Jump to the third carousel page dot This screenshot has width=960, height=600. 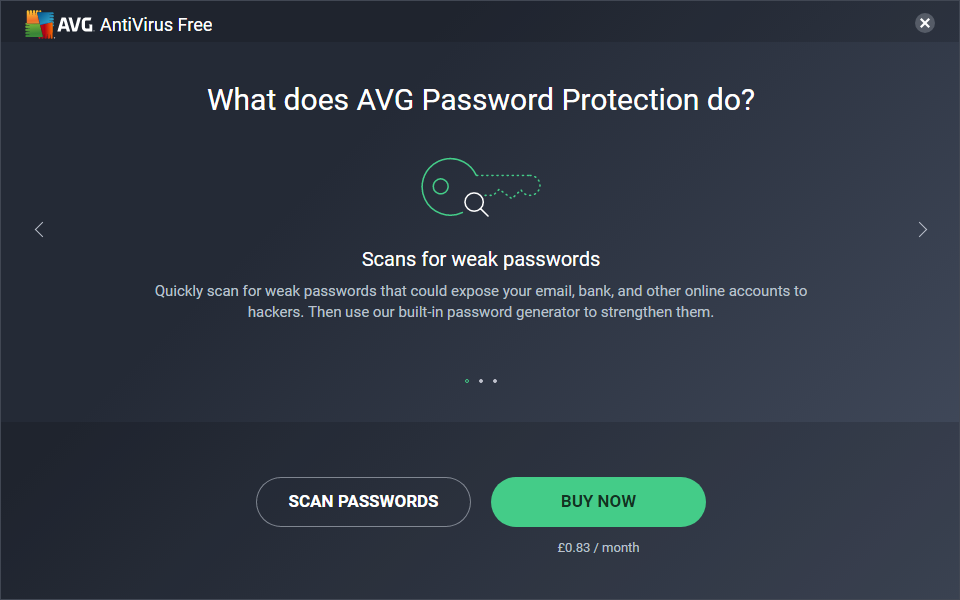pos(495,381)
